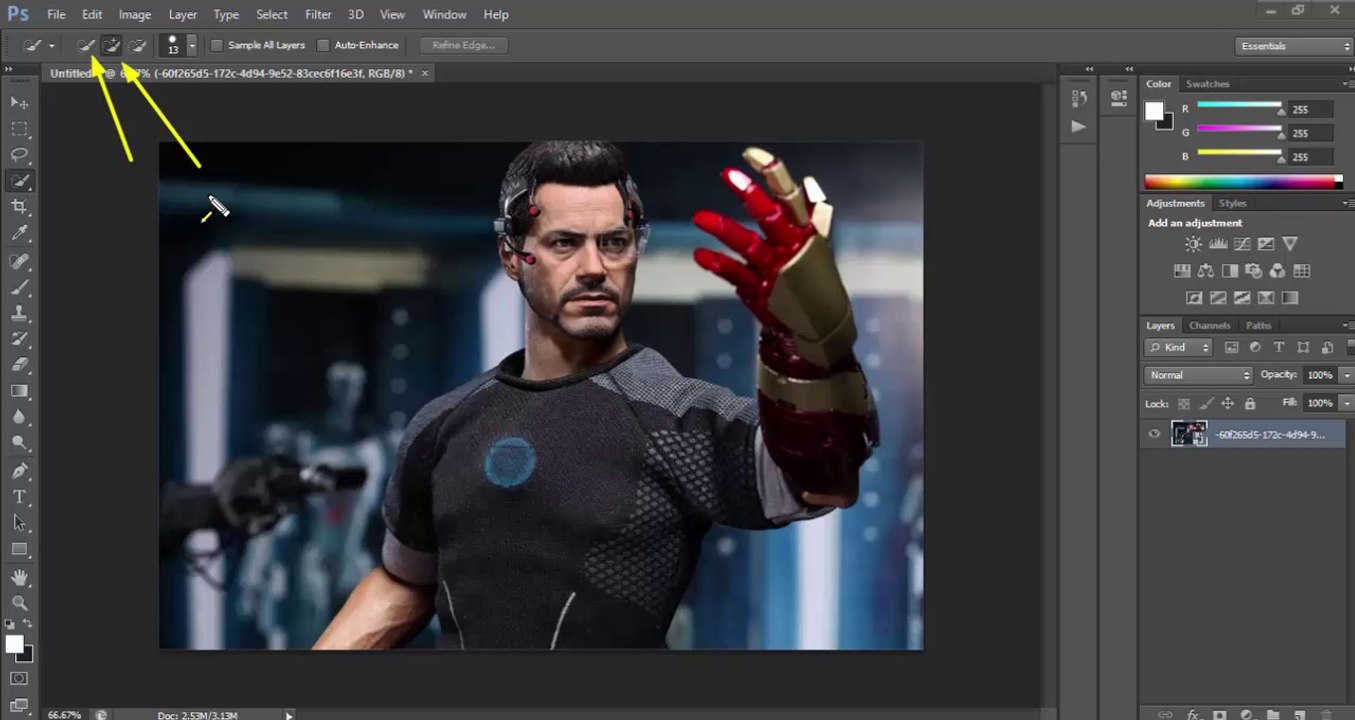Toggle lock all for layer
The height and width of the screenshot is (720, 1355).
click(1250, 404)
